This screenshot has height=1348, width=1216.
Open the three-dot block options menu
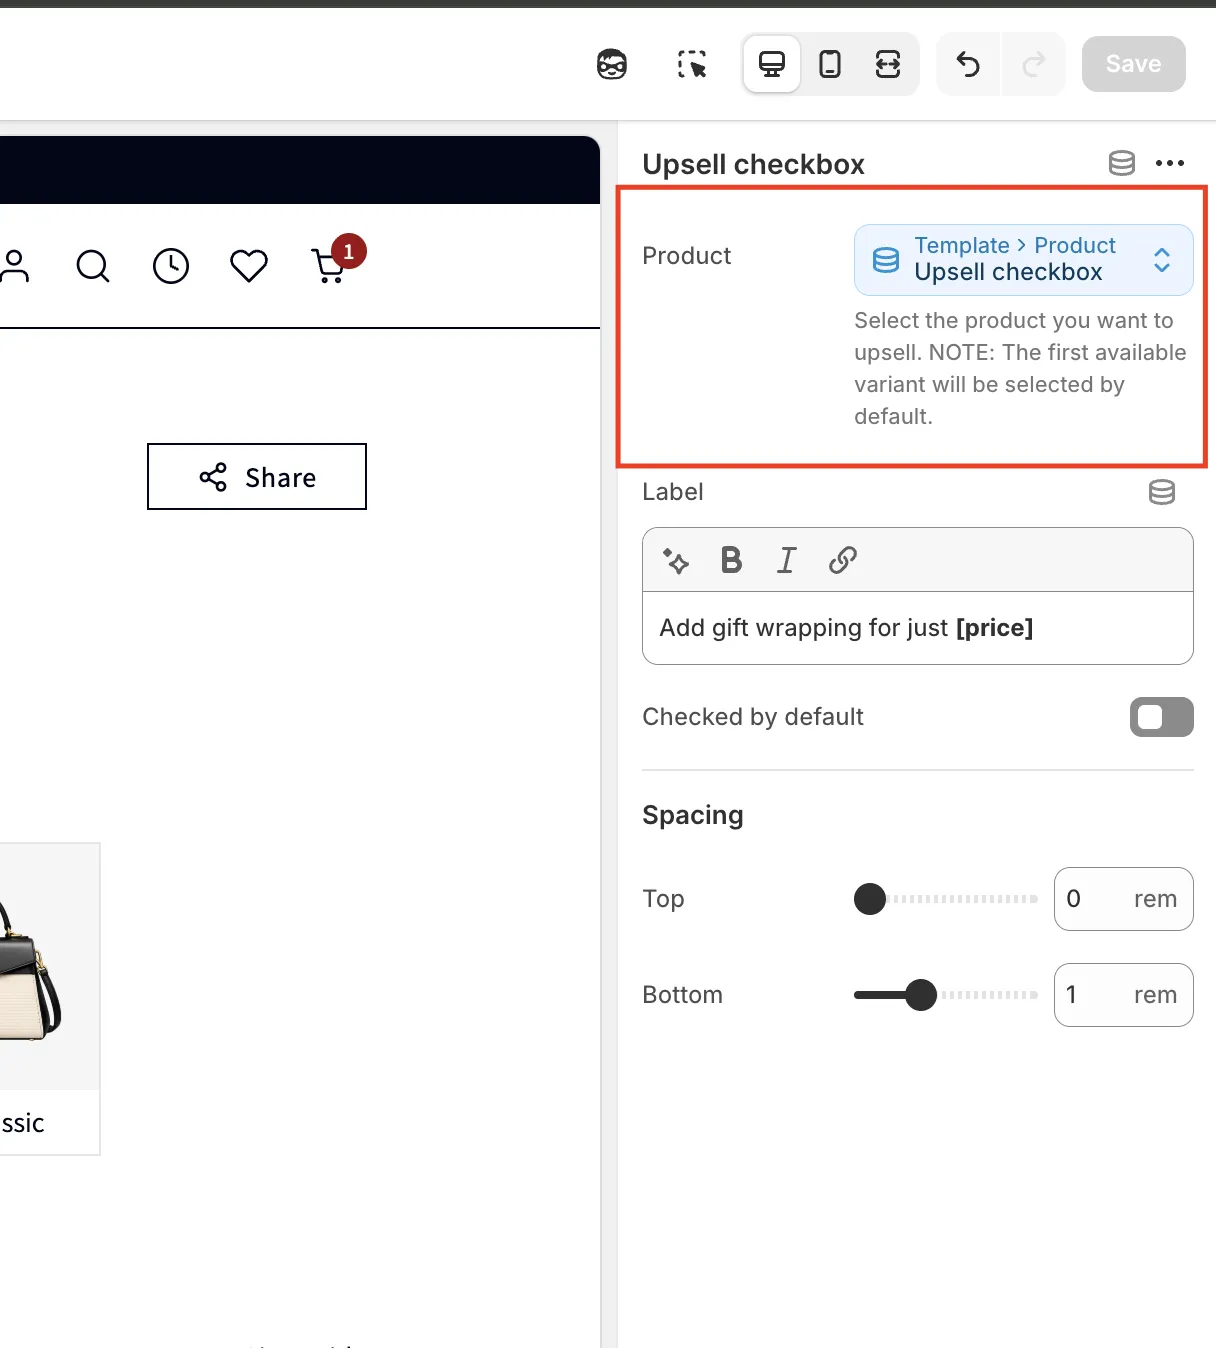[1169, 163]
